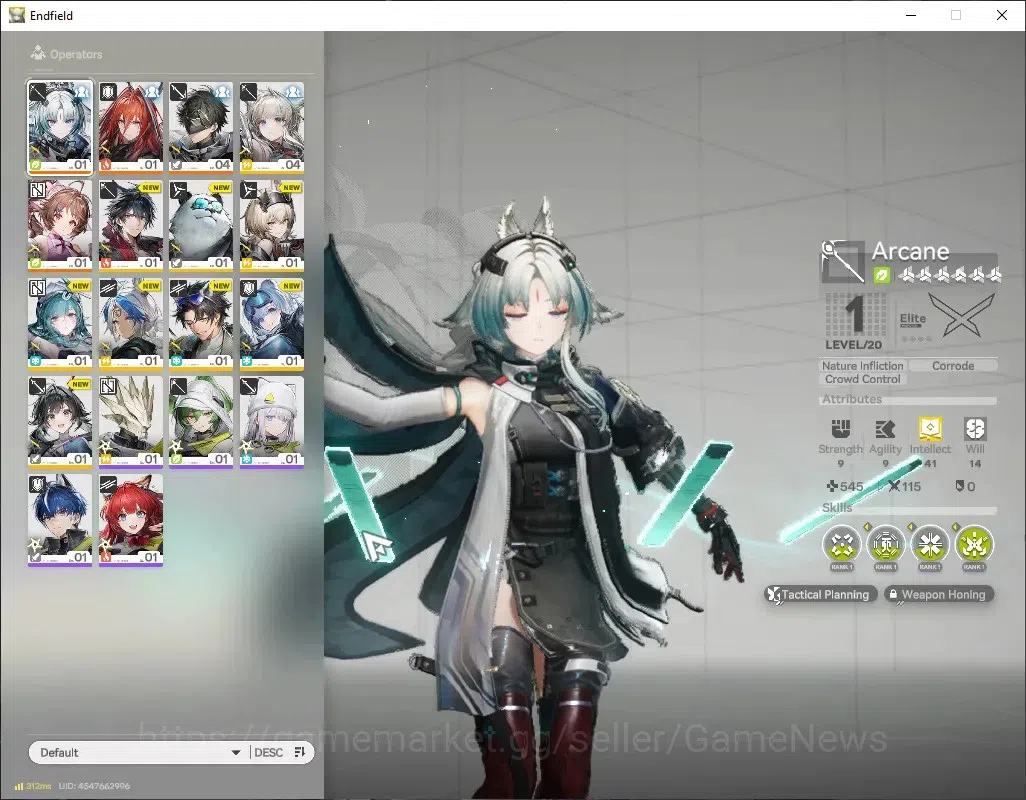This screenshot has width=1026, height=800.
Task: Select the NEW teal-haired hooded operator card
Action: coord(60,324)
